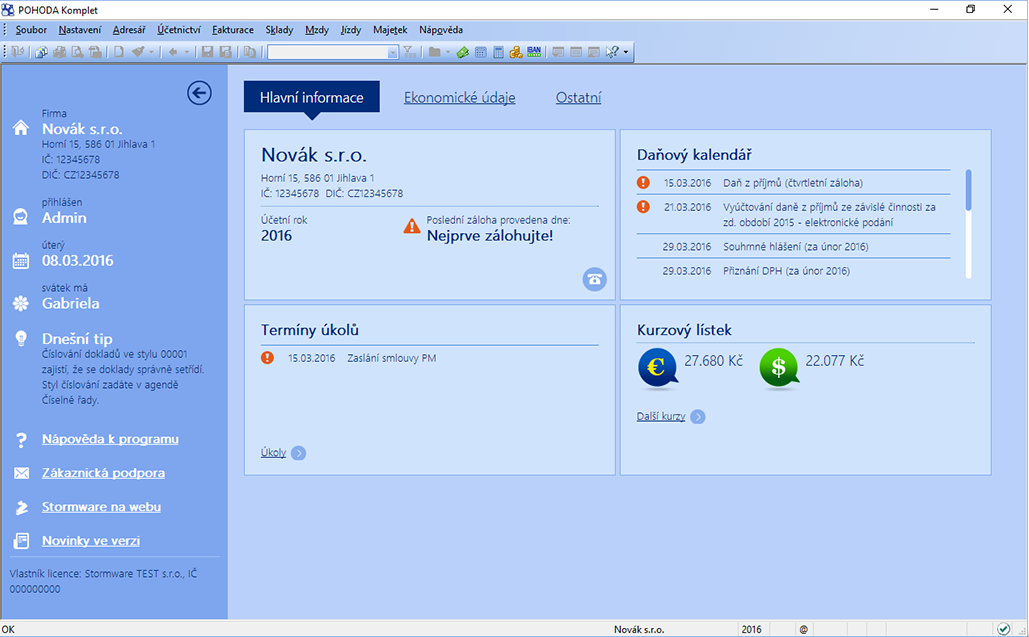Open the Novinky ve verzi link

point(91,541)
